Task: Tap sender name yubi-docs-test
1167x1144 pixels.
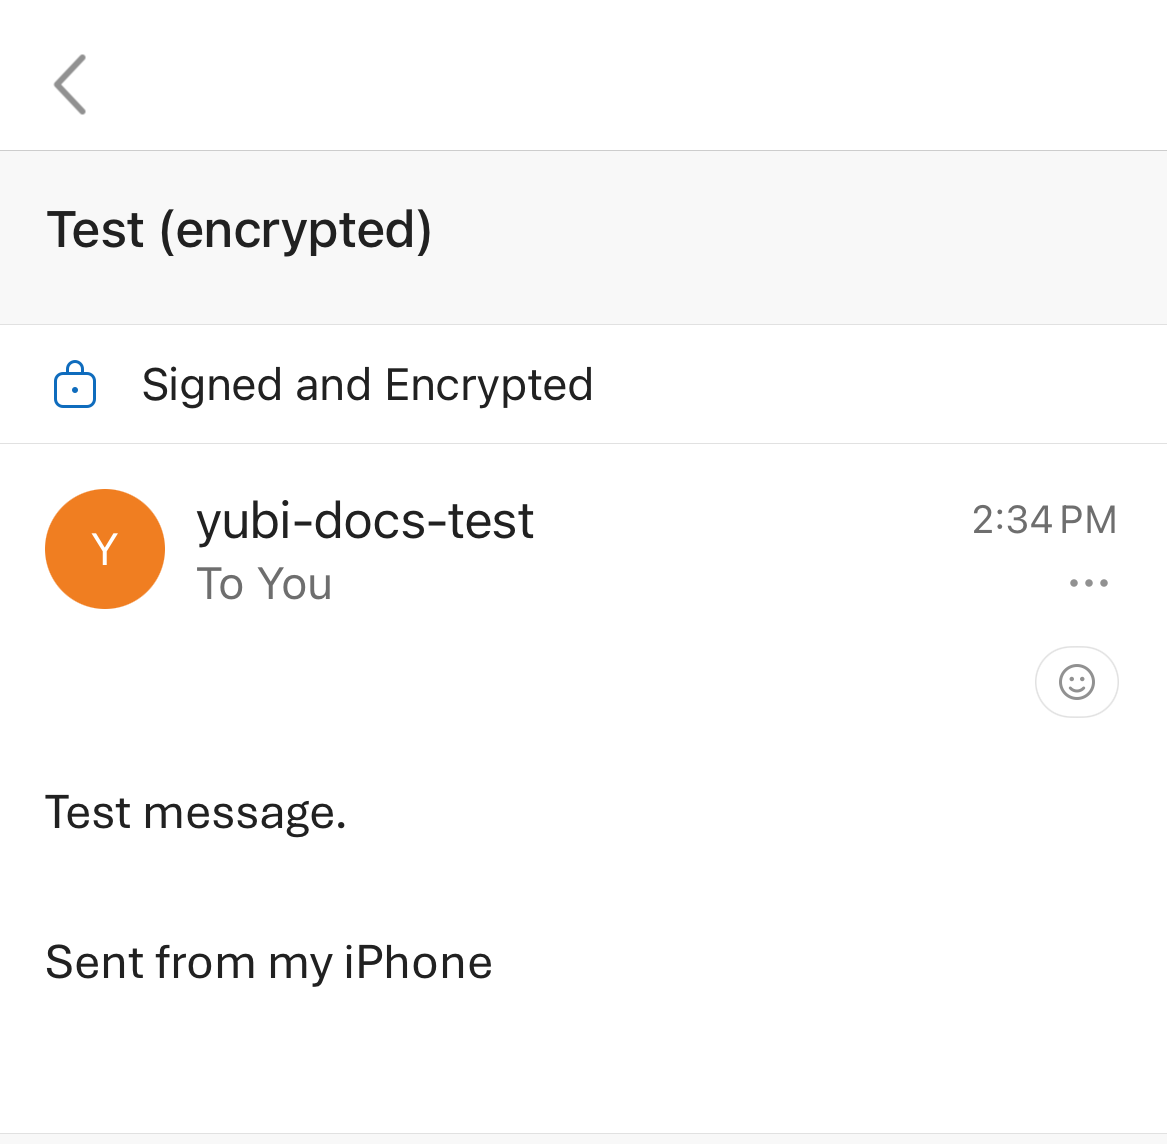Action: [x=365, y=521]
